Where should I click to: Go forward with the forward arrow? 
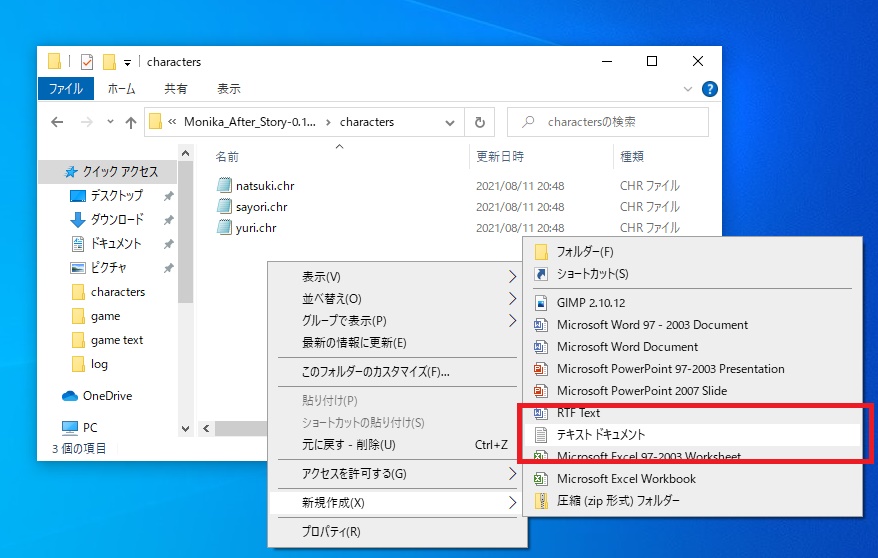pos(86,122)
